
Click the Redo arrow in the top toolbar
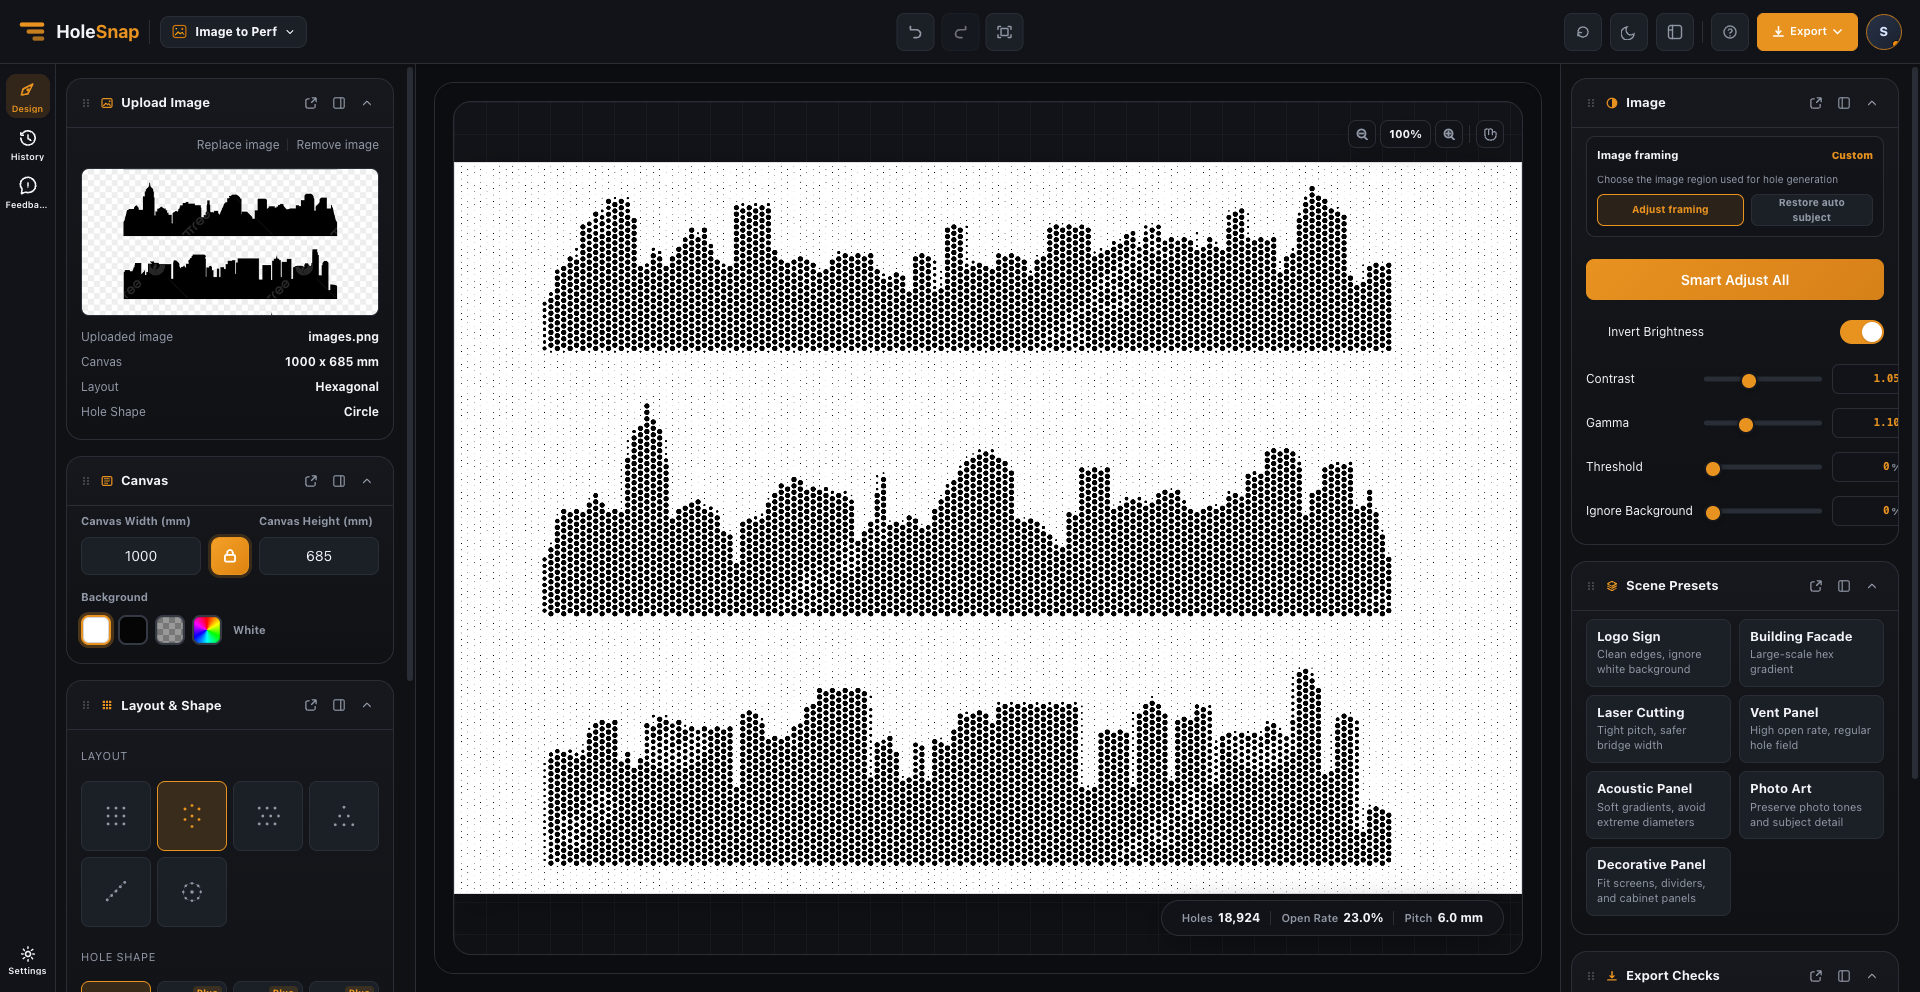pyautogui.click(x=960, y=32)
